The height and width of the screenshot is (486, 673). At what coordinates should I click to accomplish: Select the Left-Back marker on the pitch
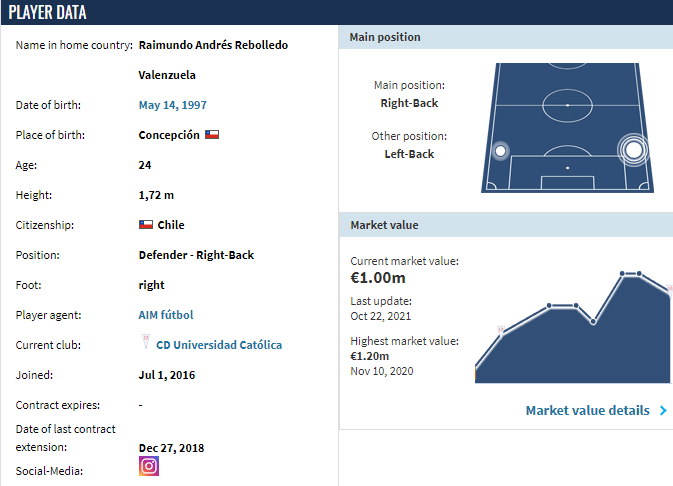[x=500, y=151]
